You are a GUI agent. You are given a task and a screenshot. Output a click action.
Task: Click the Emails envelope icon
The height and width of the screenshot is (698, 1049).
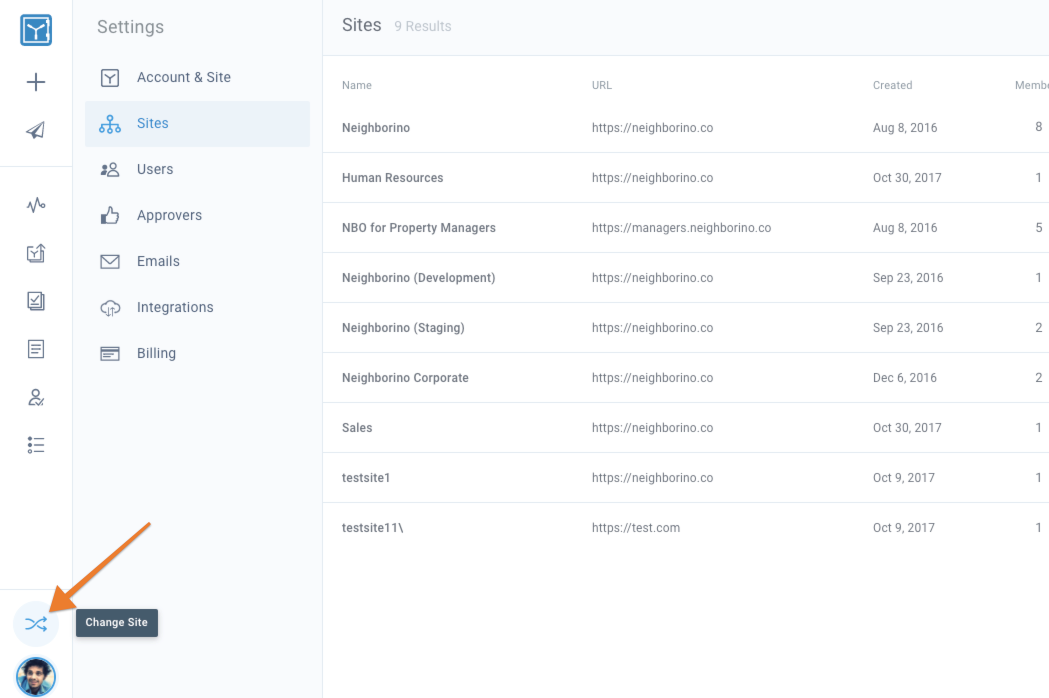[x=110, y=262]
